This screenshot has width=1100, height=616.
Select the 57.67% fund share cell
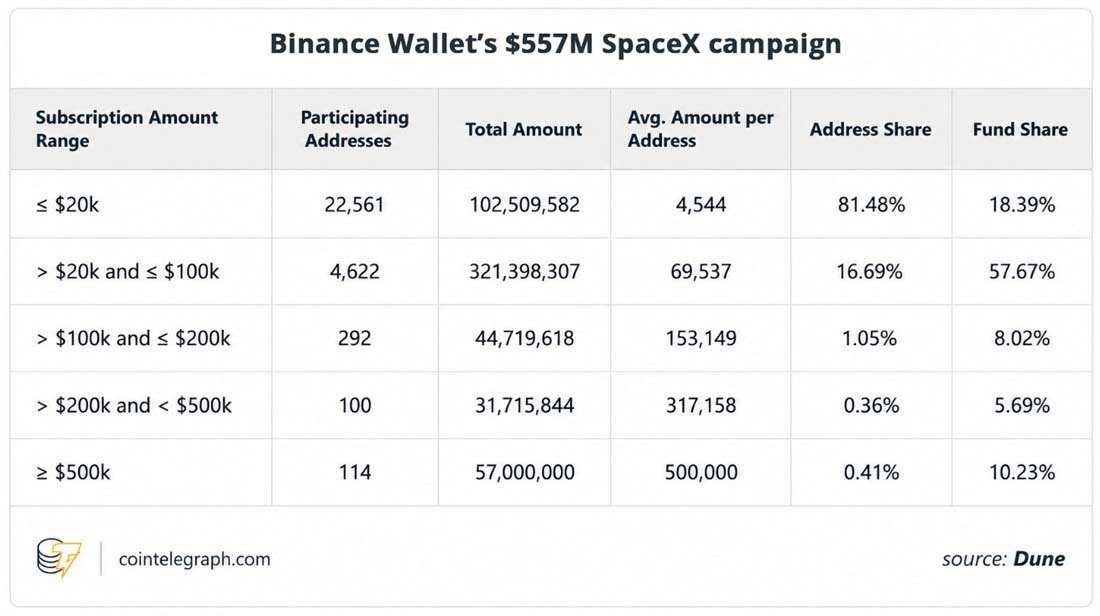click(x=1022, y=272)
